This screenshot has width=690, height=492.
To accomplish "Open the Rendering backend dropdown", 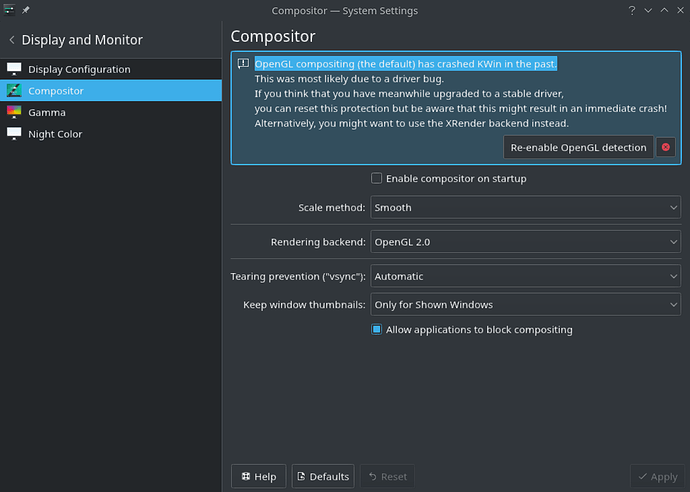I will [525, 242].
